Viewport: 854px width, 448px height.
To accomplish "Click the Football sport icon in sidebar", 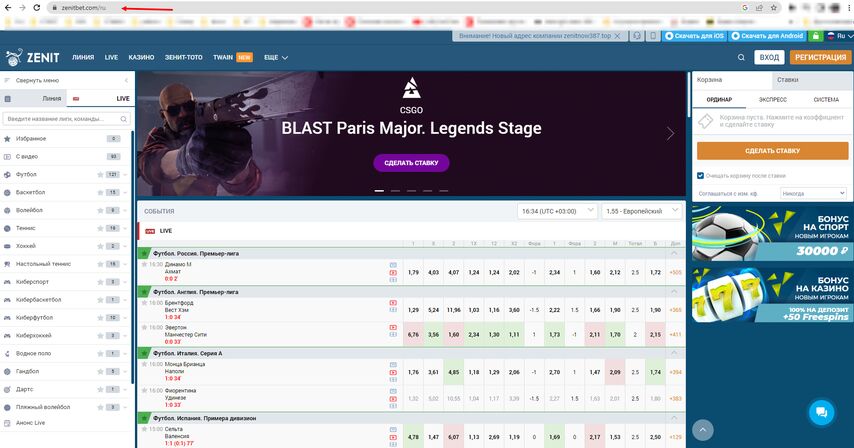I will coord(7,175).
